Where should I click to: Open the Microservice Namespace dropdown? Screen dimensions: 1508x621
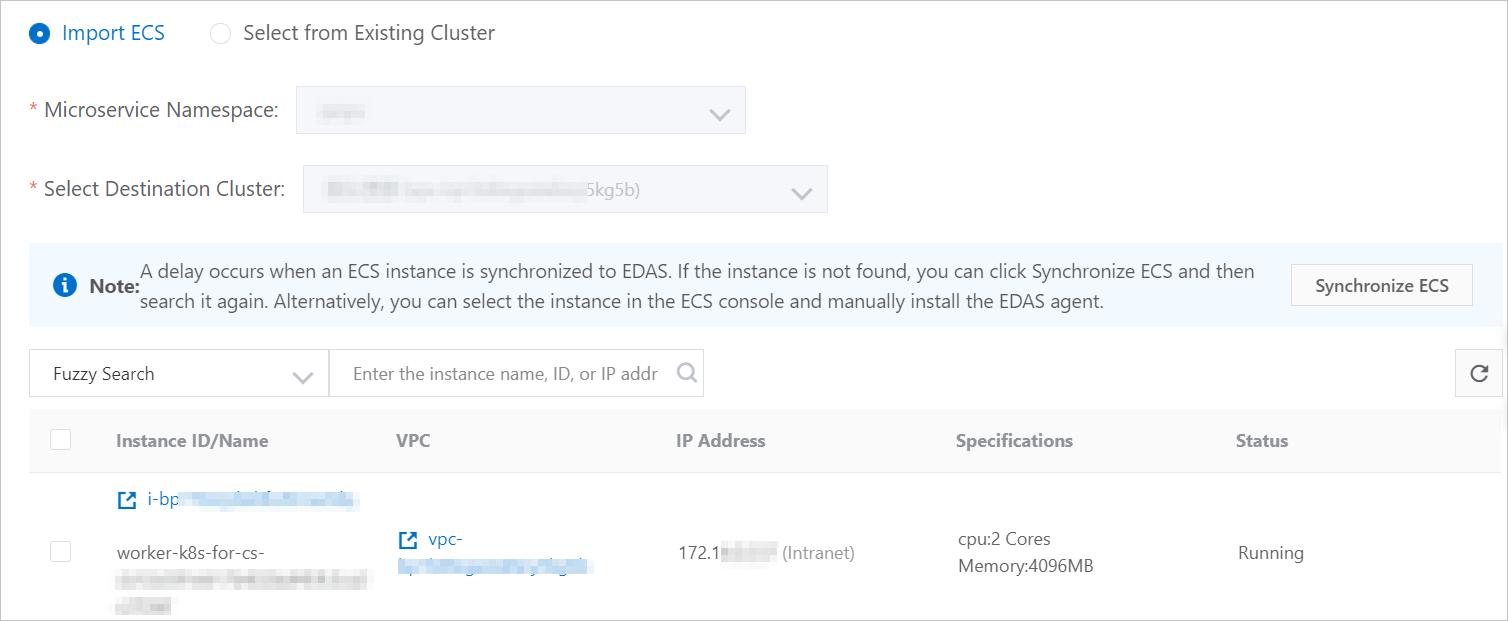tap(520, 110)
